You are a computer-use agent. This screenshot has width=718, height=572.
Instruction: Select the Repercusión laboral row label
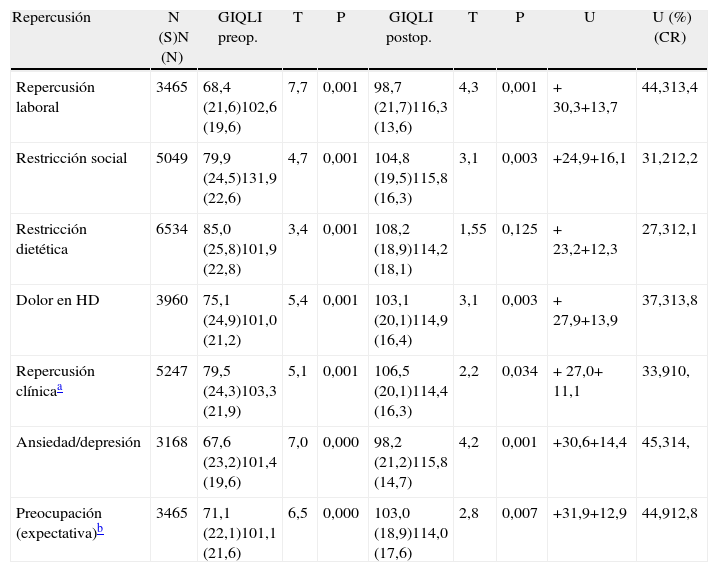tap(55, 96)
